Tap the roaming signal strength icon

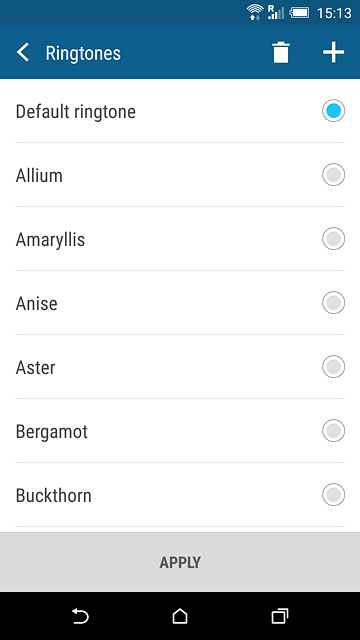[x=276, y=12]
